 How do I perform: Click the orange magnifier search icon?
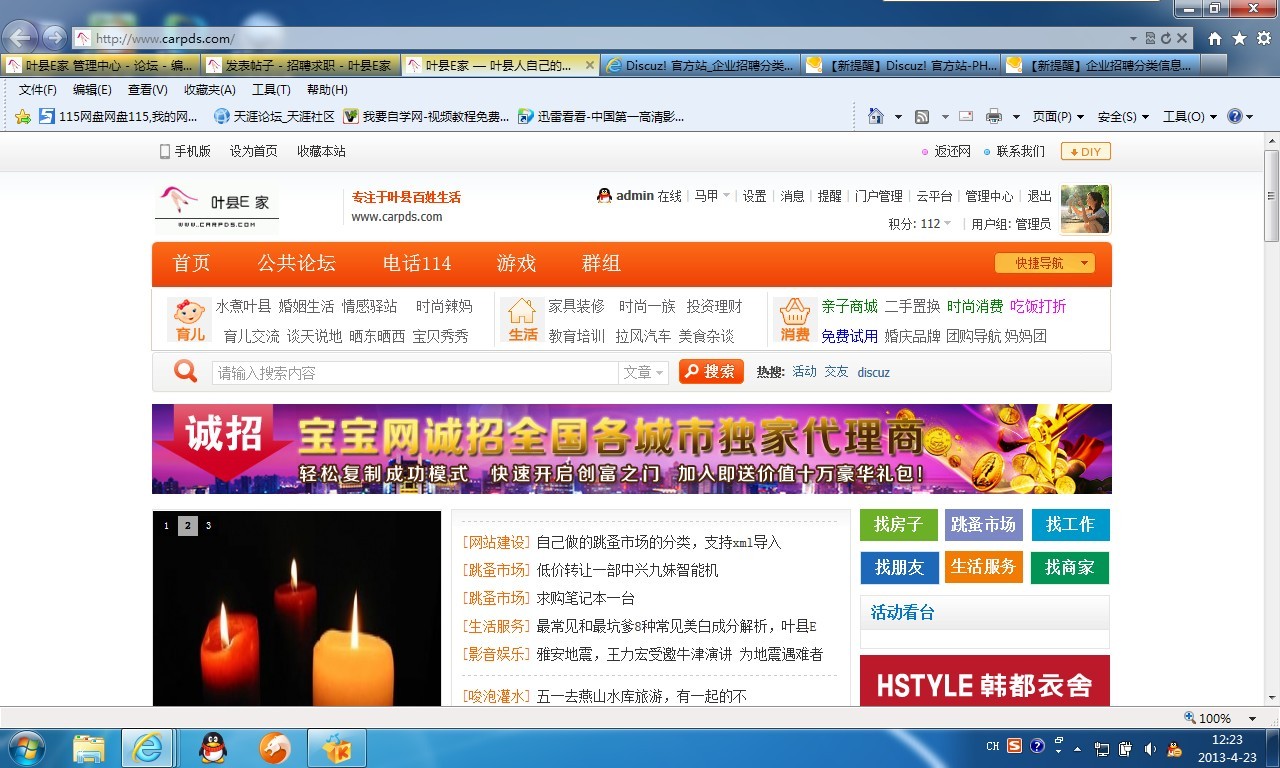point(186,372)
